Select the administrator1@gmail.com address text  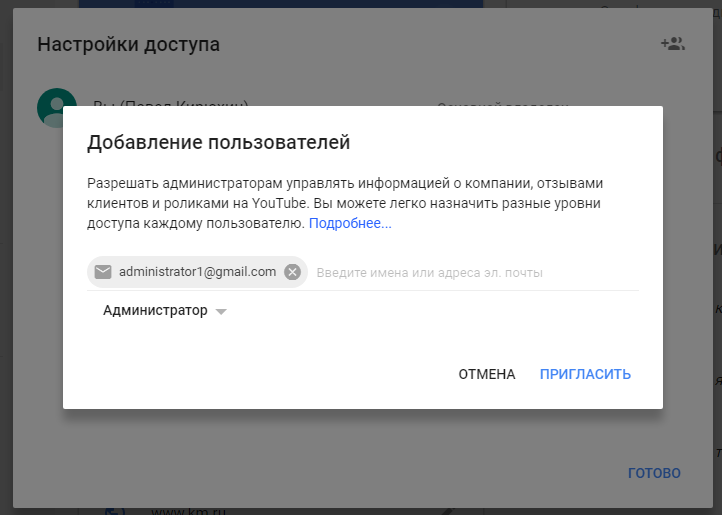pos(198,272)
